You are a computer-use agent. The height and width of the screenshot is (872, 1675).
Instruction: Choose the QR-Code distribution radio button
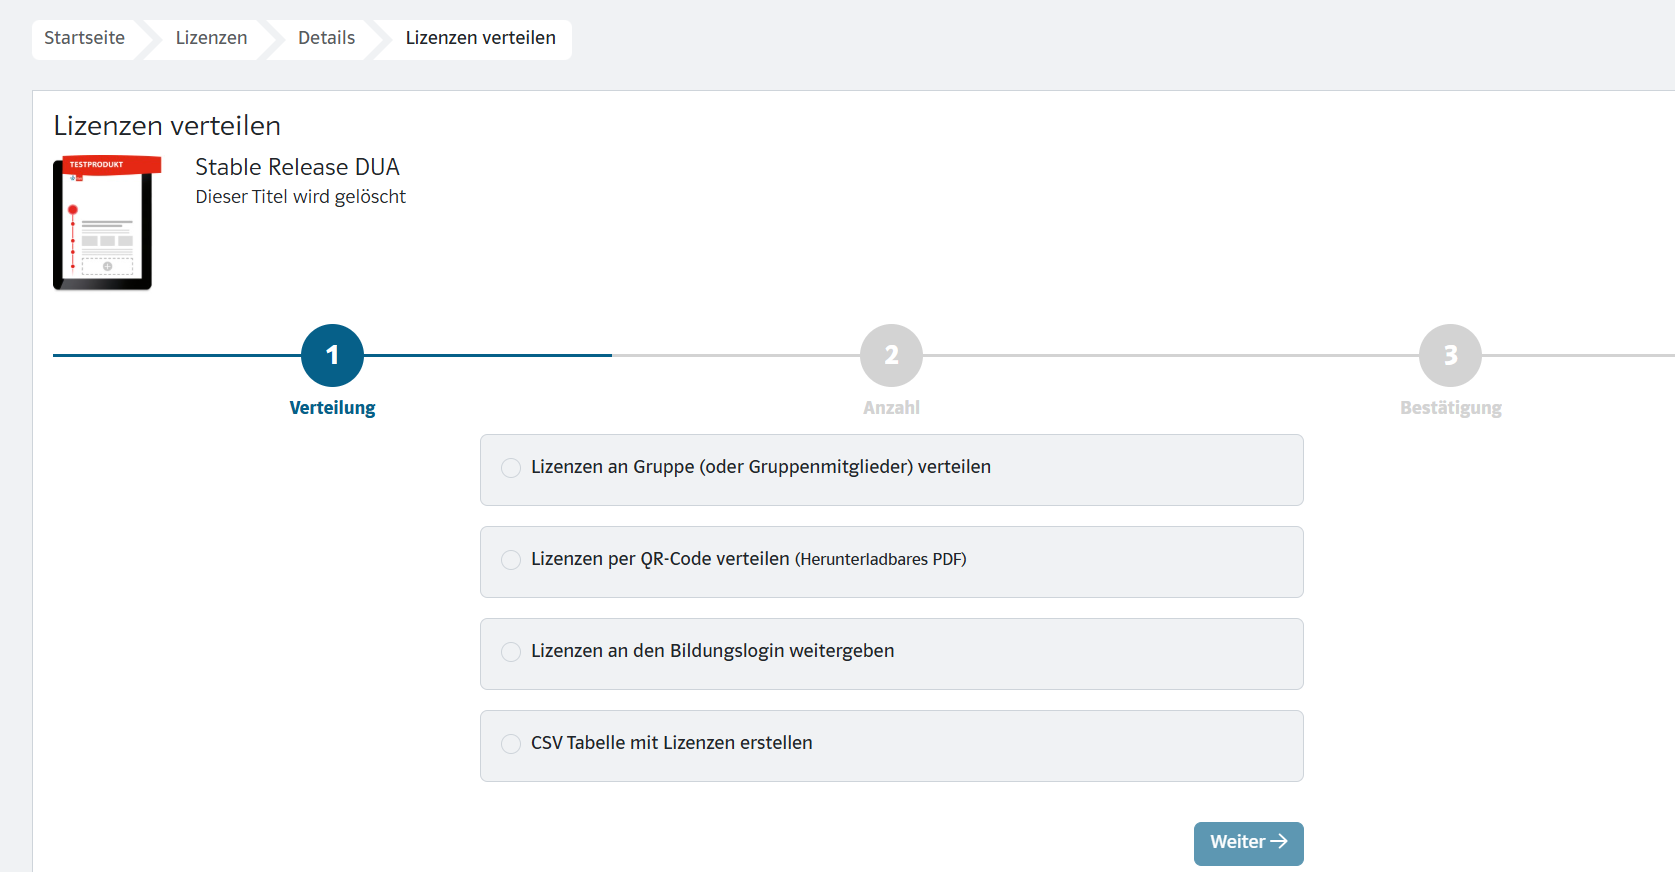pyautogui.click(x=511, y=560)
